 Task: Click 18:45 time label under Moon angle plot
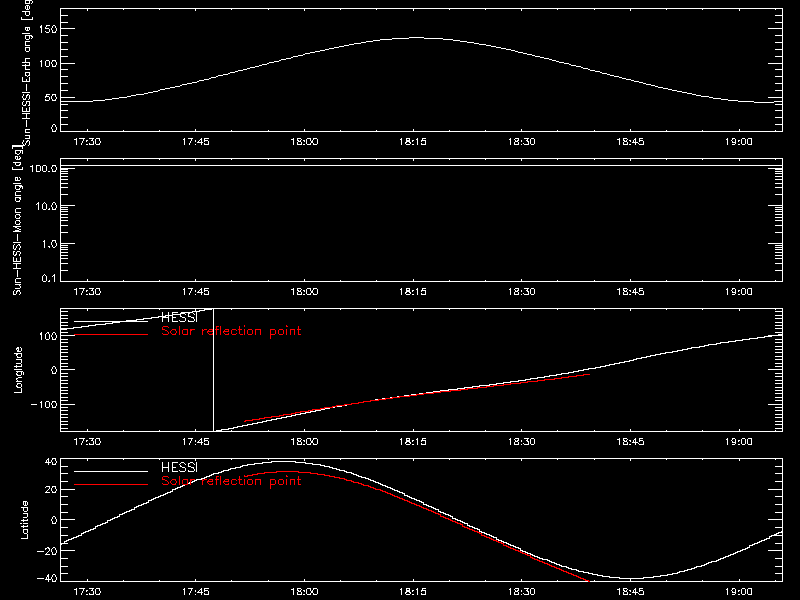coord(630,292)
